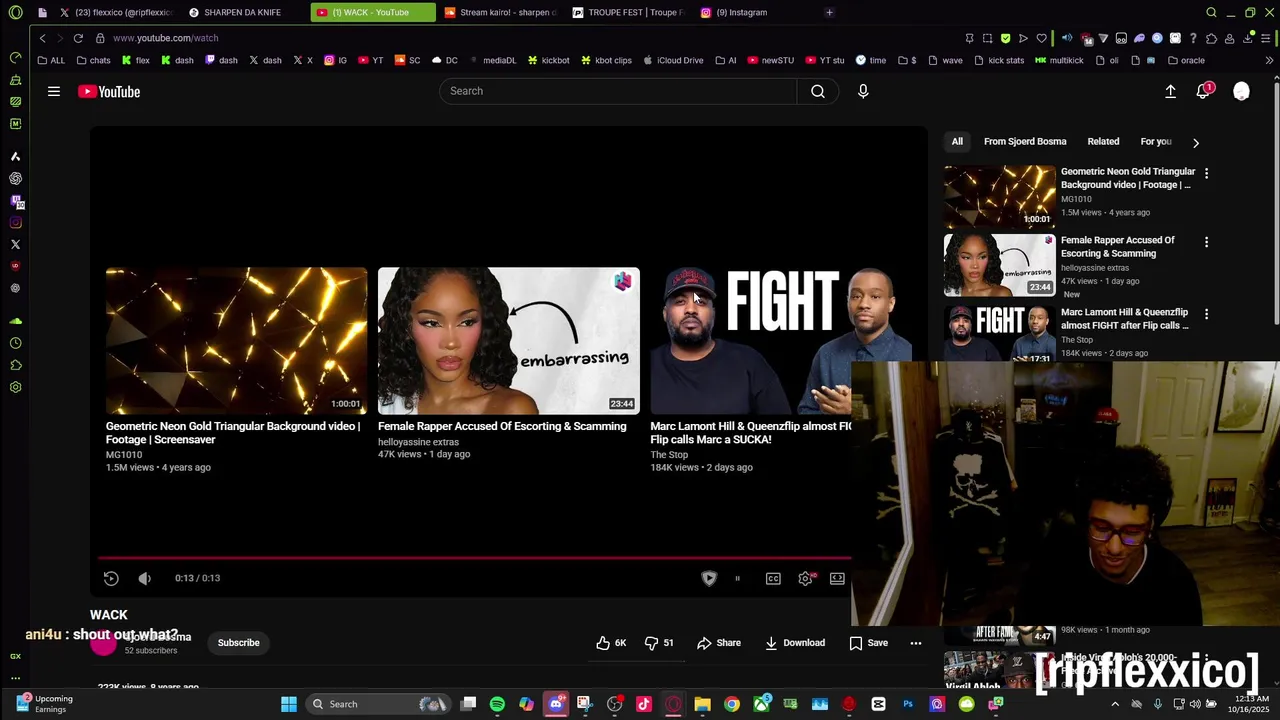Viewport: 1280px width, 720px height.
Task: Like the video (6K thumbs up)
Action: click(x=611, y=643)
